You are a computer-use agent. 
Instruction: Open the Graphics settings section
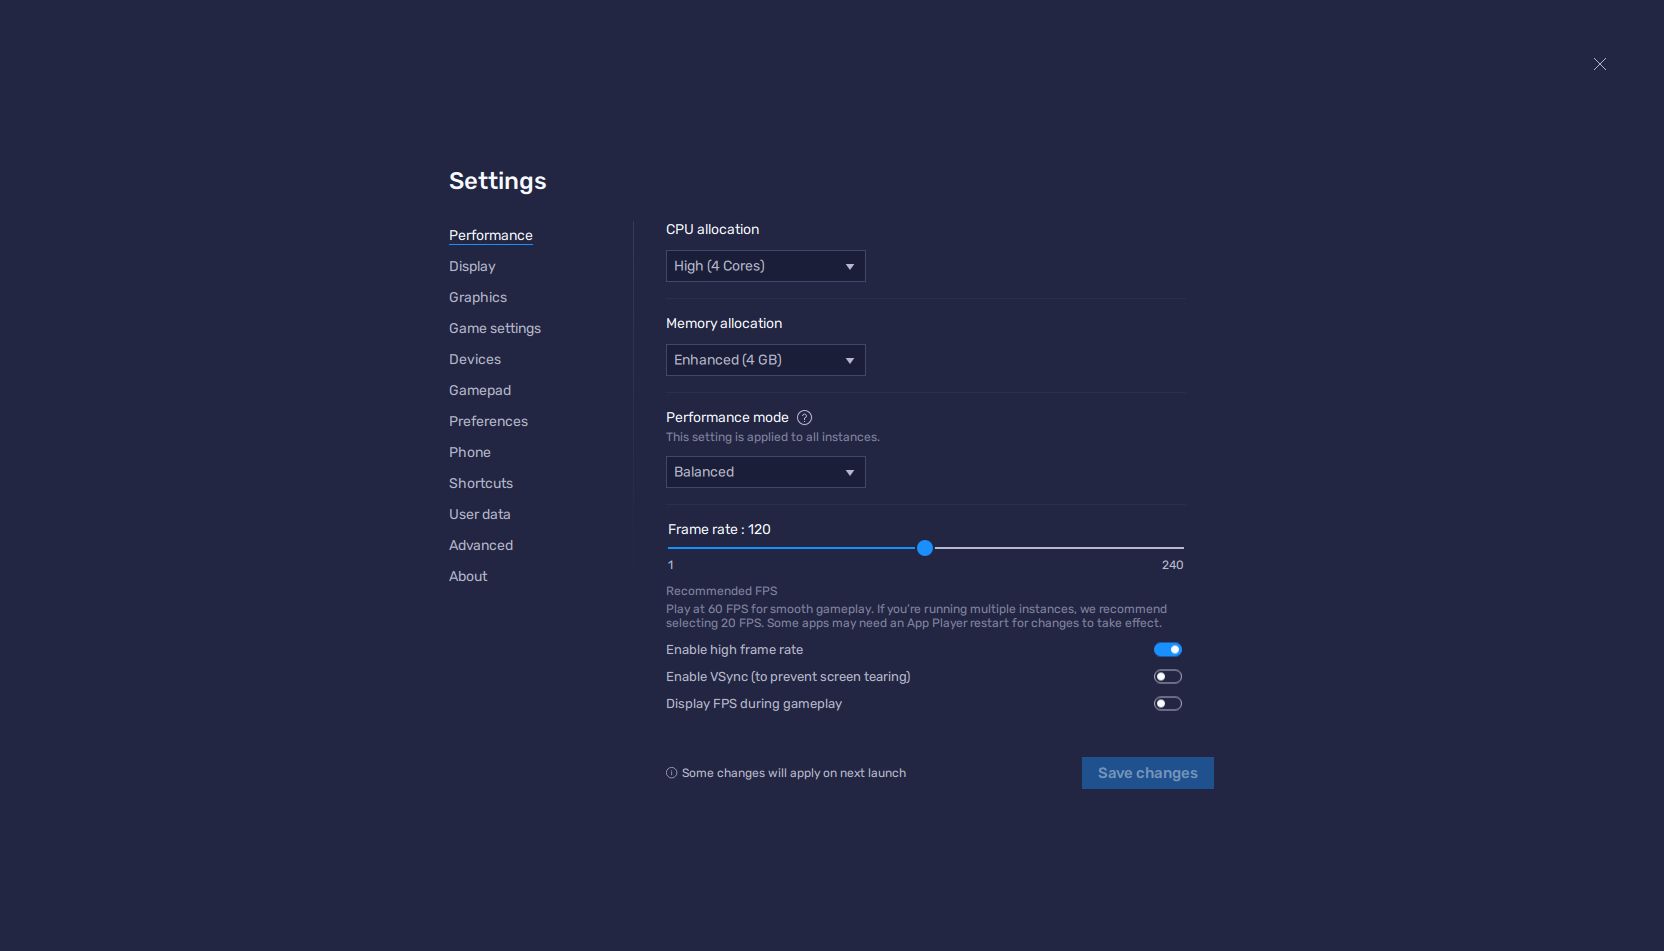pyautogui.click(x=477, y=297)
